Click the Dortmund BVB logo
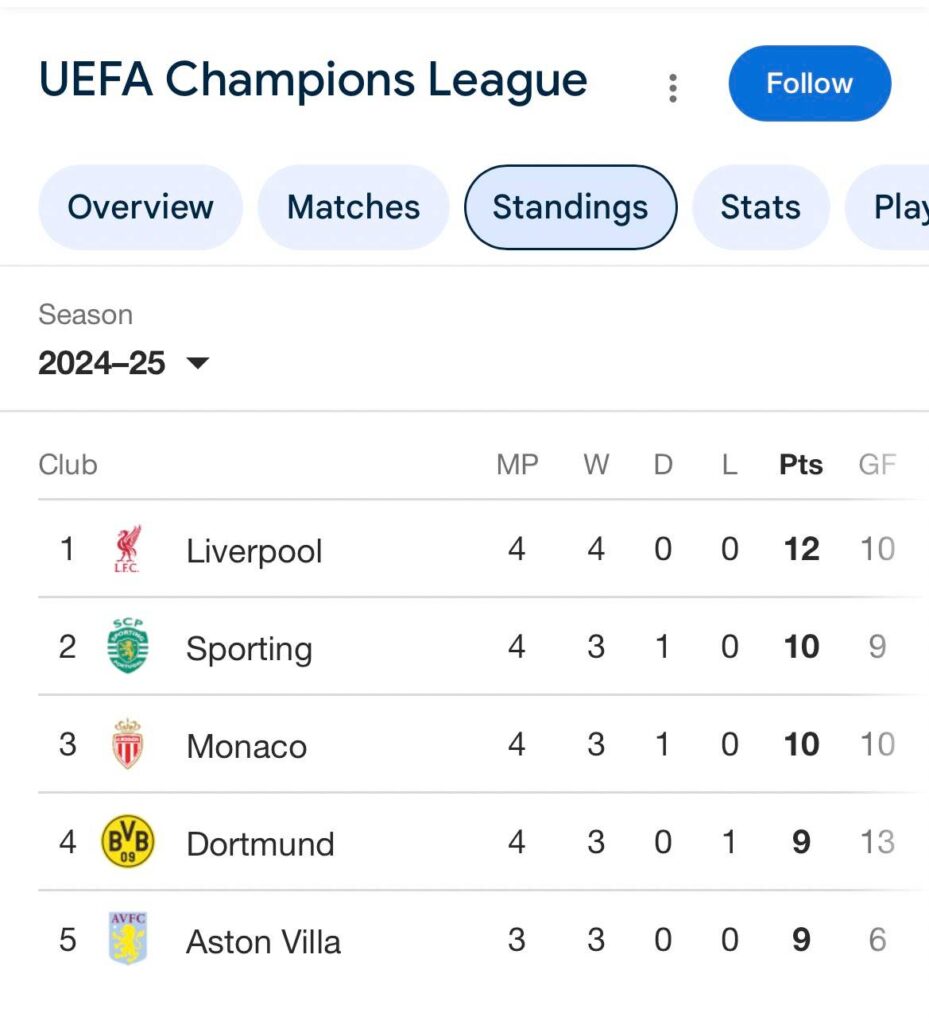This screenshot has height=1024, width=929. [128, 841]
